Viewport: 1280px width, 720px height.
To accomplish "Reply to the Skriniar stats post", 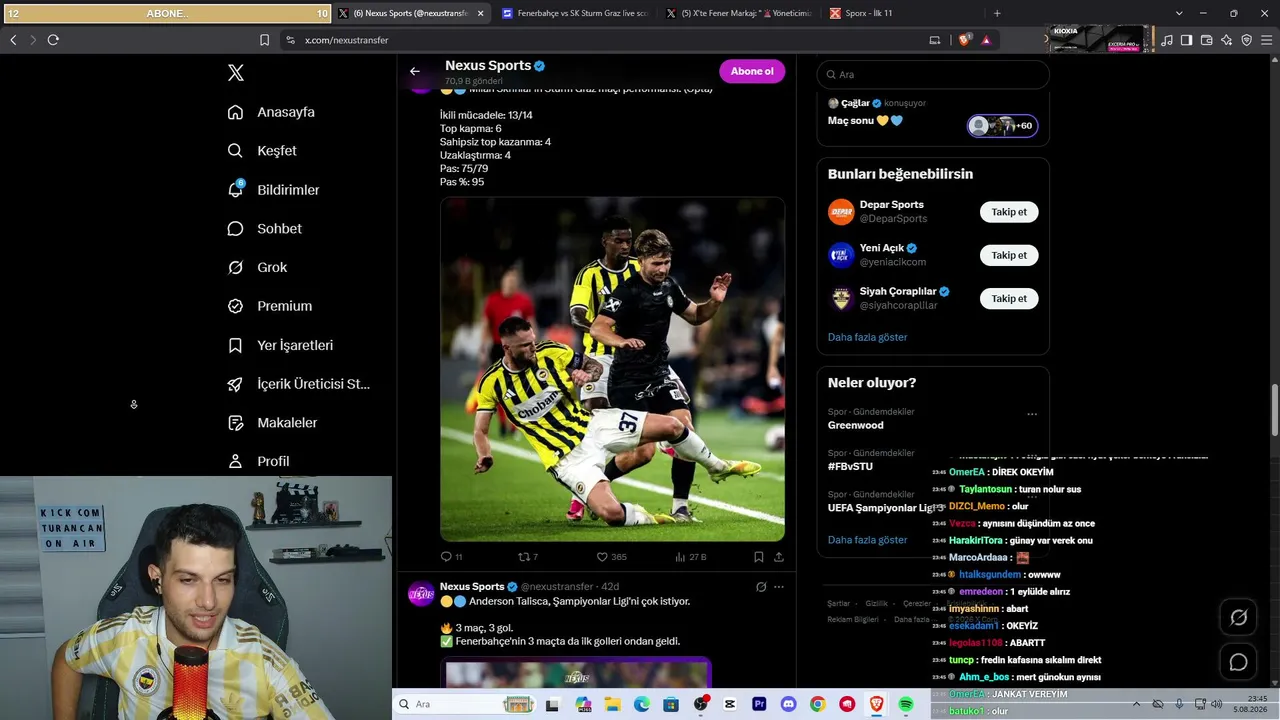I will (451, 557).
